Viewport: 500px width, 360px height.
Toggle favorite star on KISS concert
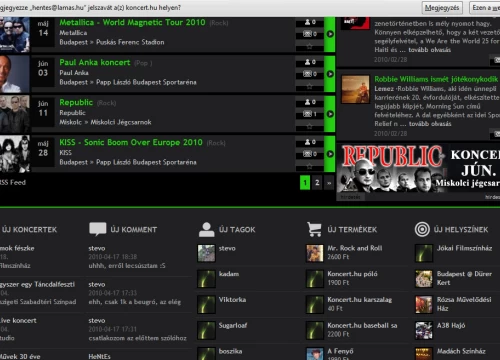(310, 166)
